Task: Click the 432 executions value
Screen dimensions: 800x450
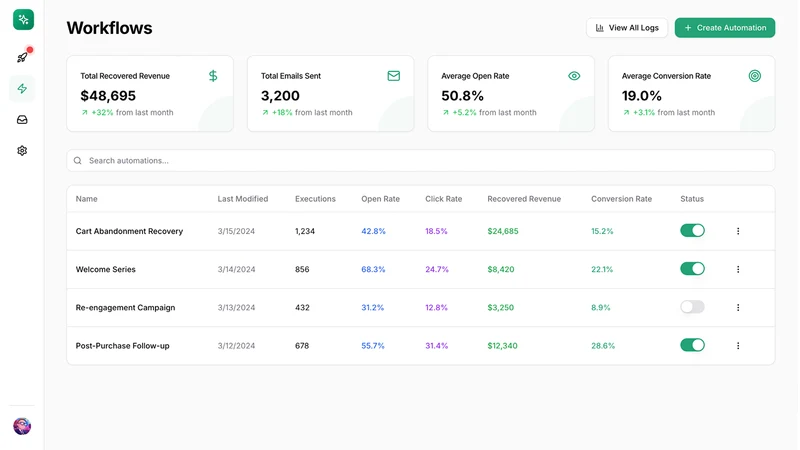Action: [302, 308]
